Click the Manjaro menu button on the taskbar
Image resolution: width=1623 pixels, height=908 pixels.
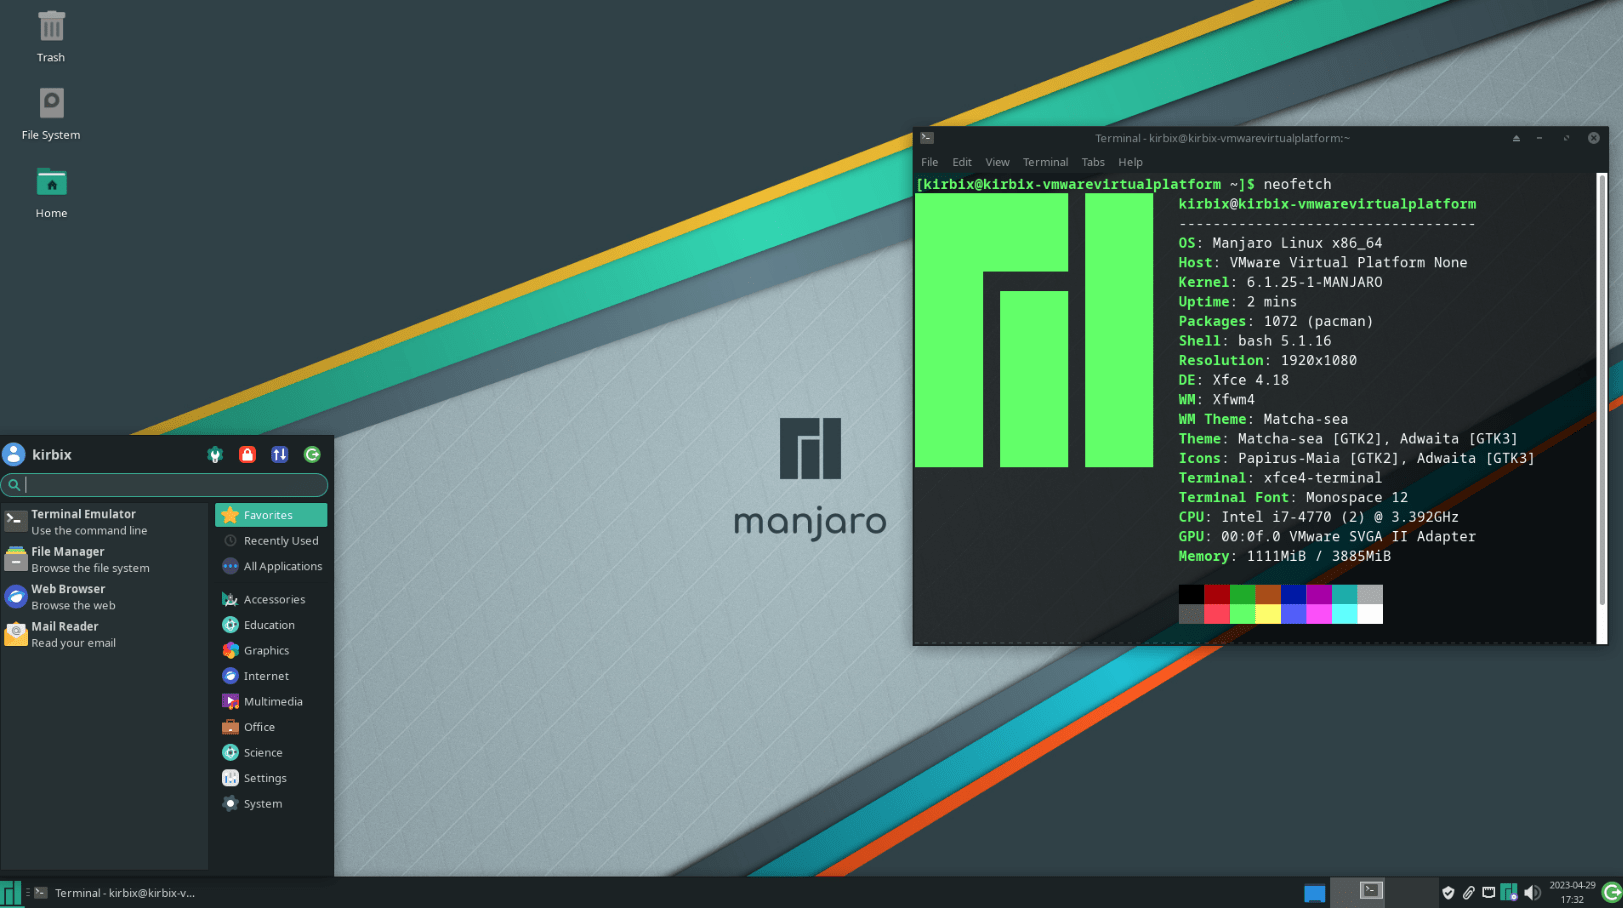click(x=11, y=893)
